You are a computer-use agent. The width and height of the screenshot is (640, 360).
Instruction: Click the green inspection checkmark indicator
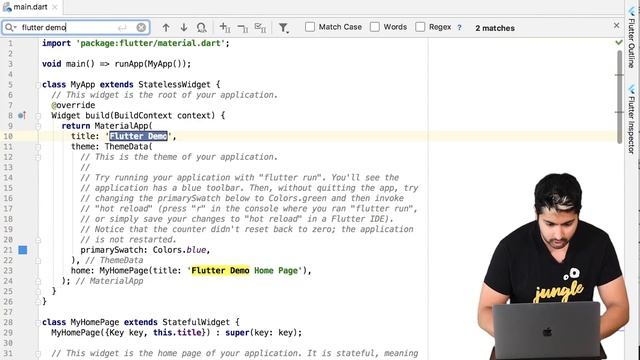pyautogui.click(x=619, y=42)
